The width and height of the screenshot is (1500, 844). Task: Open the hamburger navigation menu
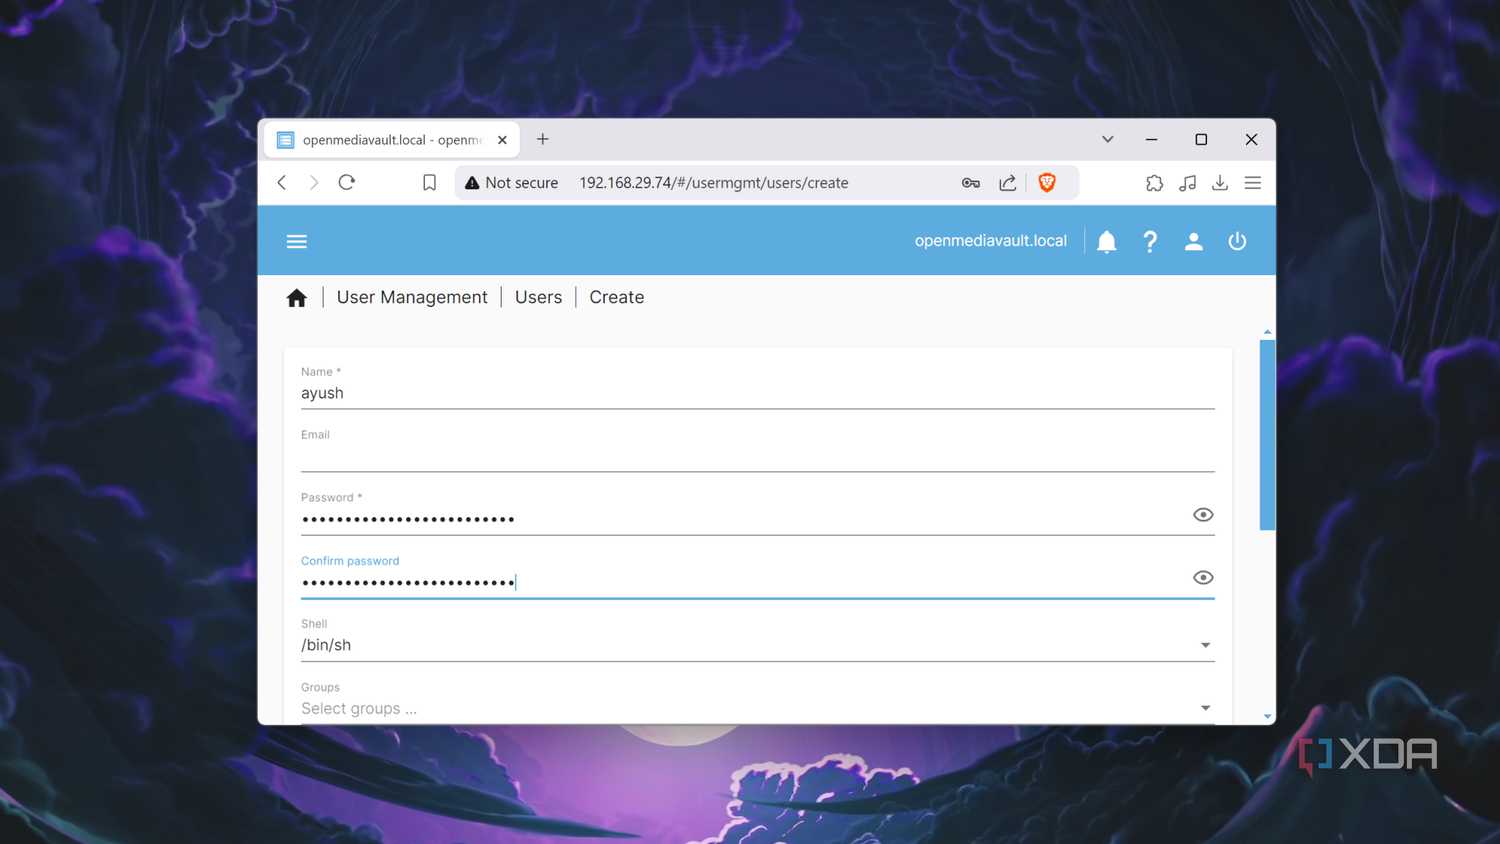point(297,241)
